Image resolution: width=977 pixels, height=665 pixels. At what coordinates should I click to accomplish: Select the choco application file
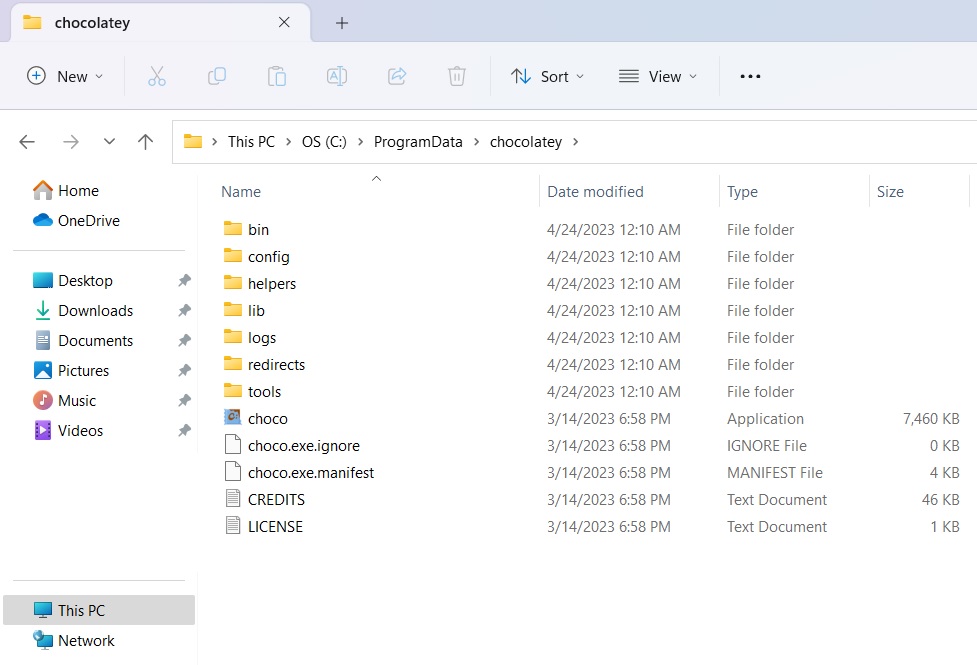(x=266, y=418)
